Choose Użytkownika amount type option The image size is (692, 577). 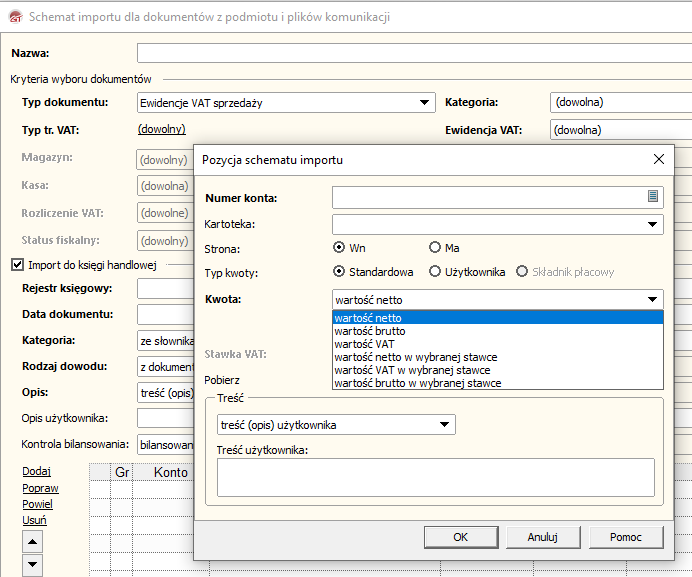[x=435, y=271]
